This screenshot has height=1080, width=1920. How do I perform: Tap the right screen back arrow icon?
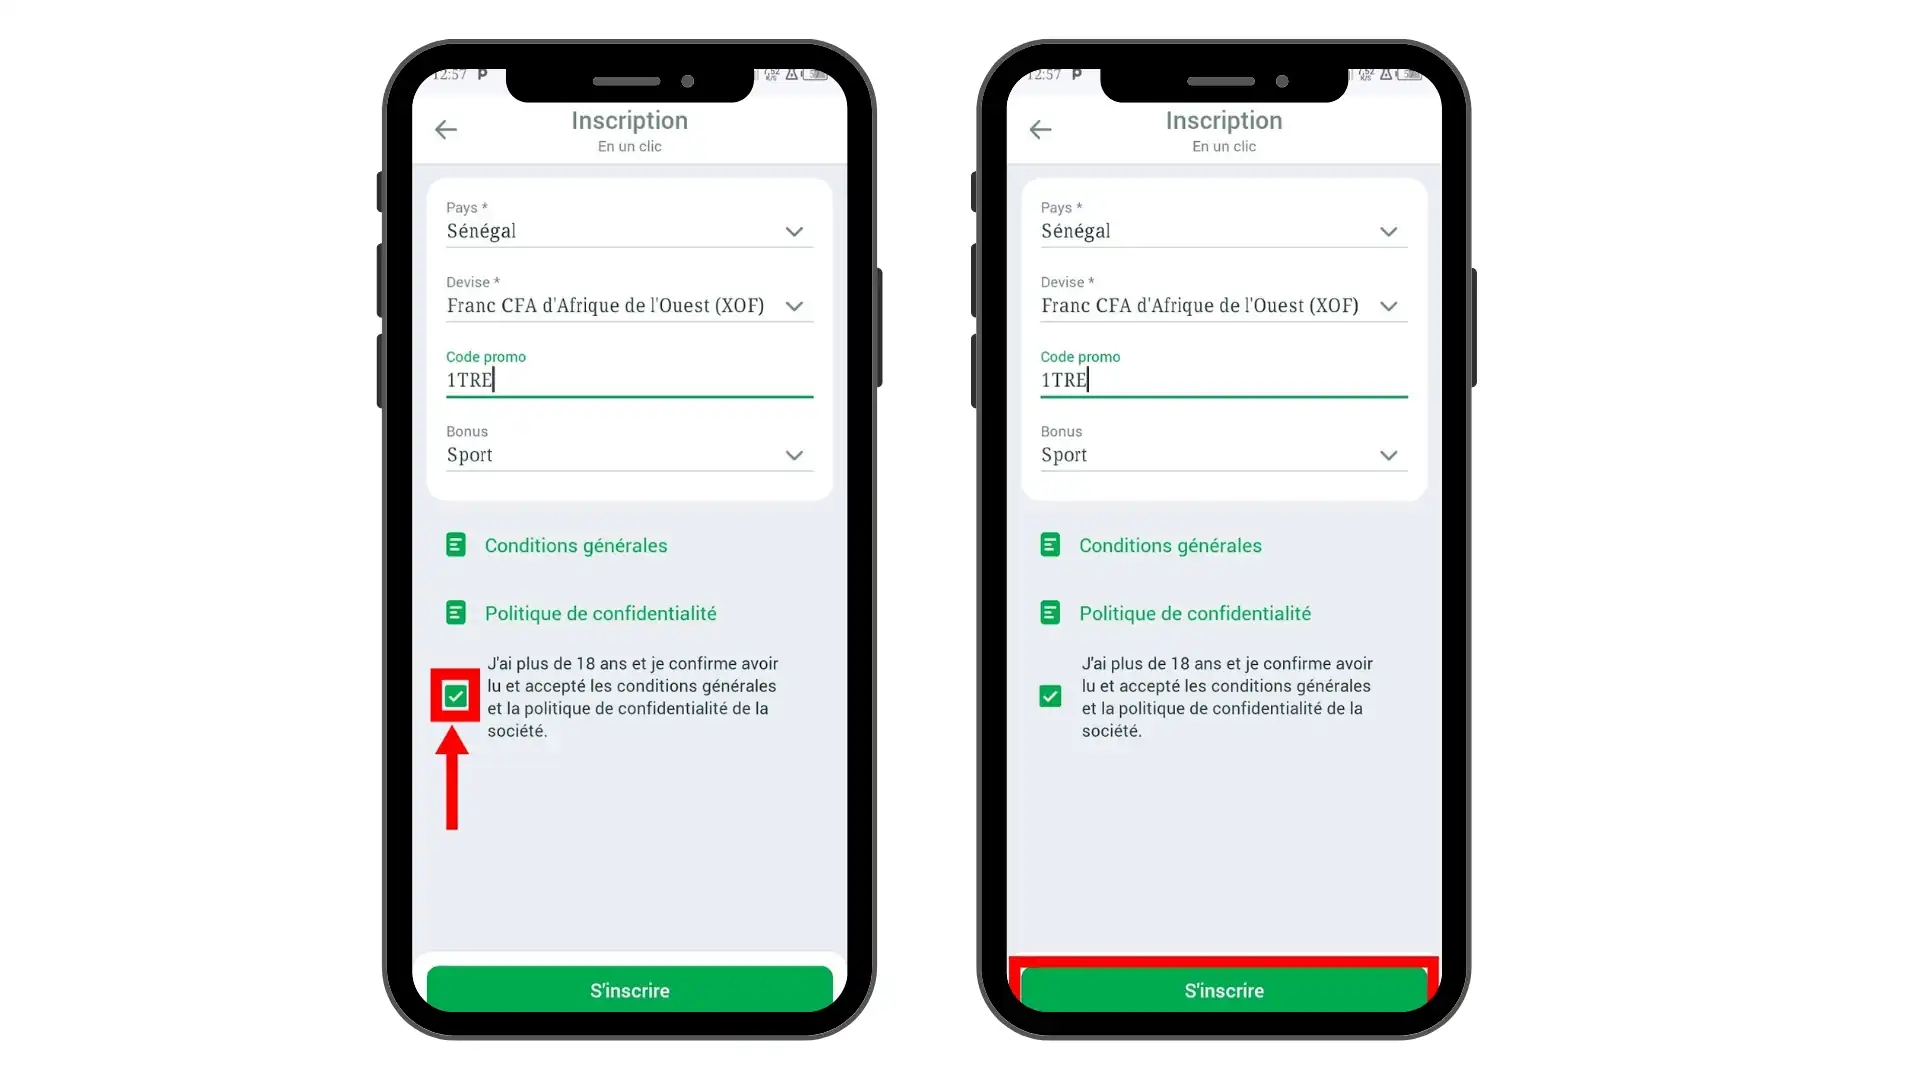pyautogui.click(x=1040, y=128)
